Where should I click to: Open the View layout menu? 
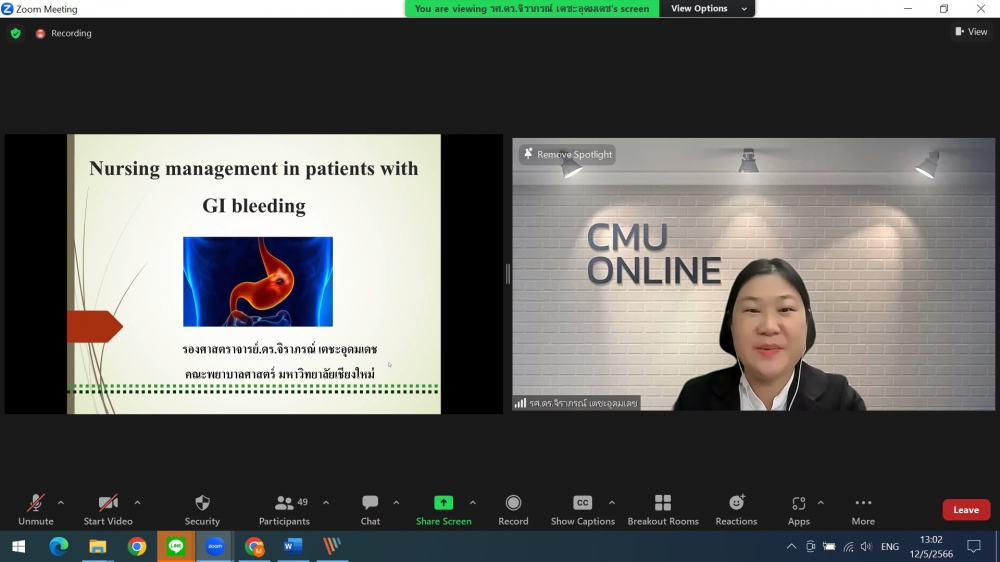971,32
